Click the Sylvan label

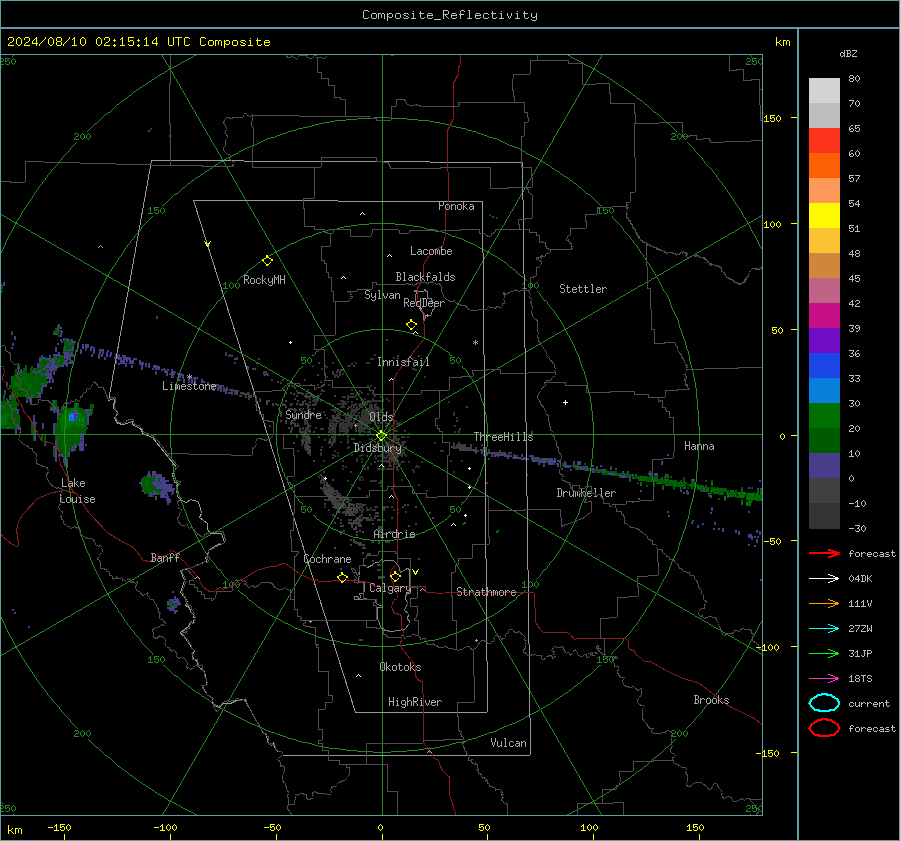pos(382,295)
